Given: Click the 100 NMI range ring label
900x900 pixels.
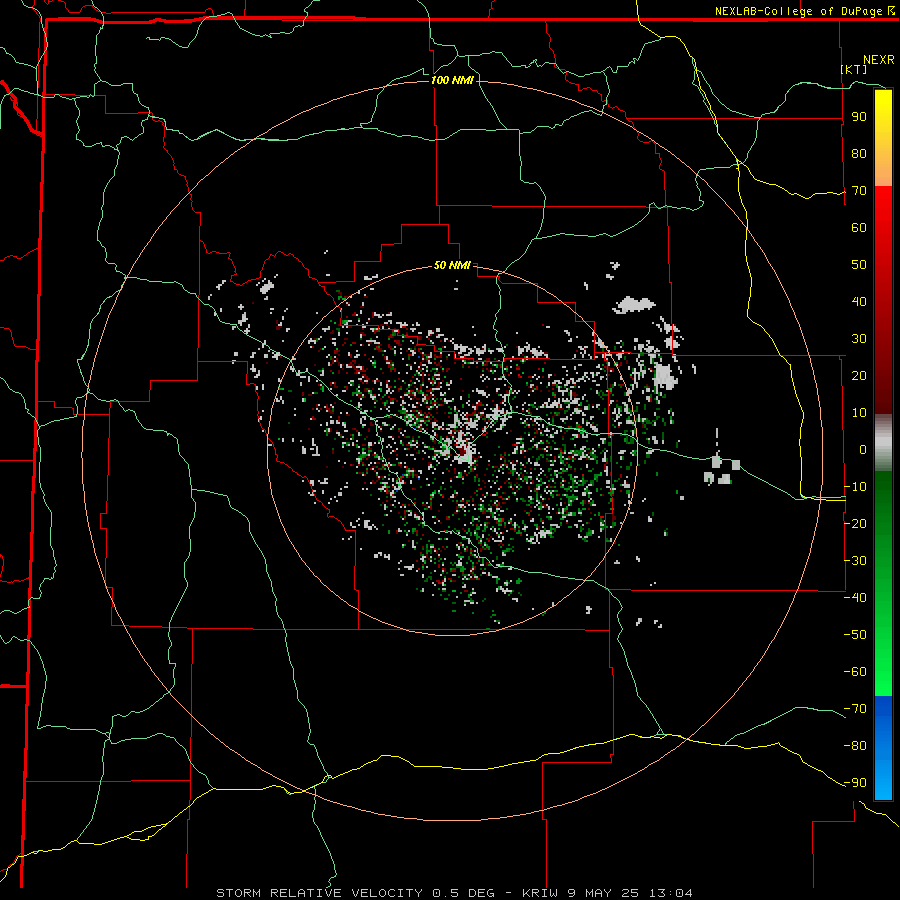Looking at the screenshot, I should (452, 80).
